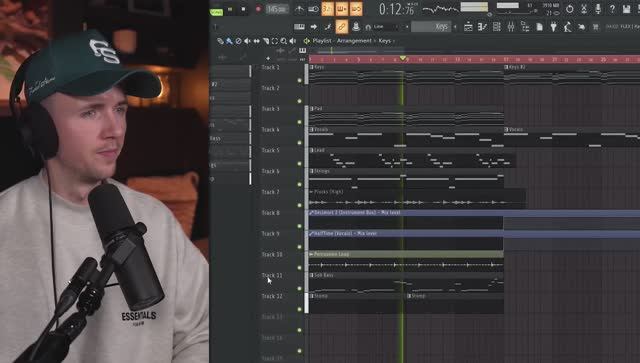Click the playhead marker on the timeline ruler
This screenshot has height=363, width=640.
[x=403, y=59]
